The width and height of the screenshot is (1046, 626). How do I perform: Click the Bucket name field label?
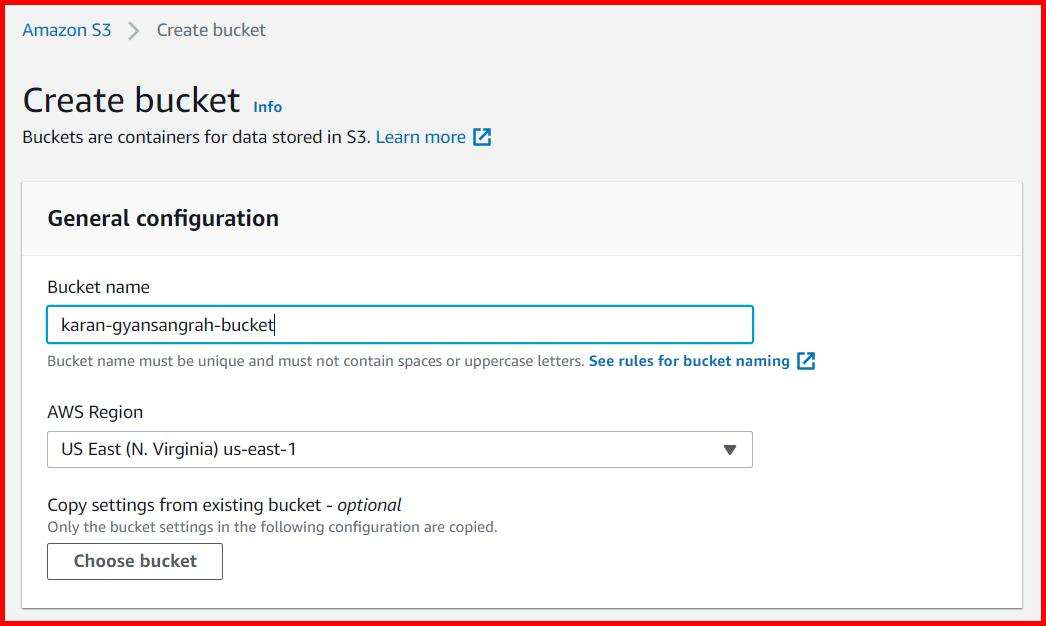point(98,287)
